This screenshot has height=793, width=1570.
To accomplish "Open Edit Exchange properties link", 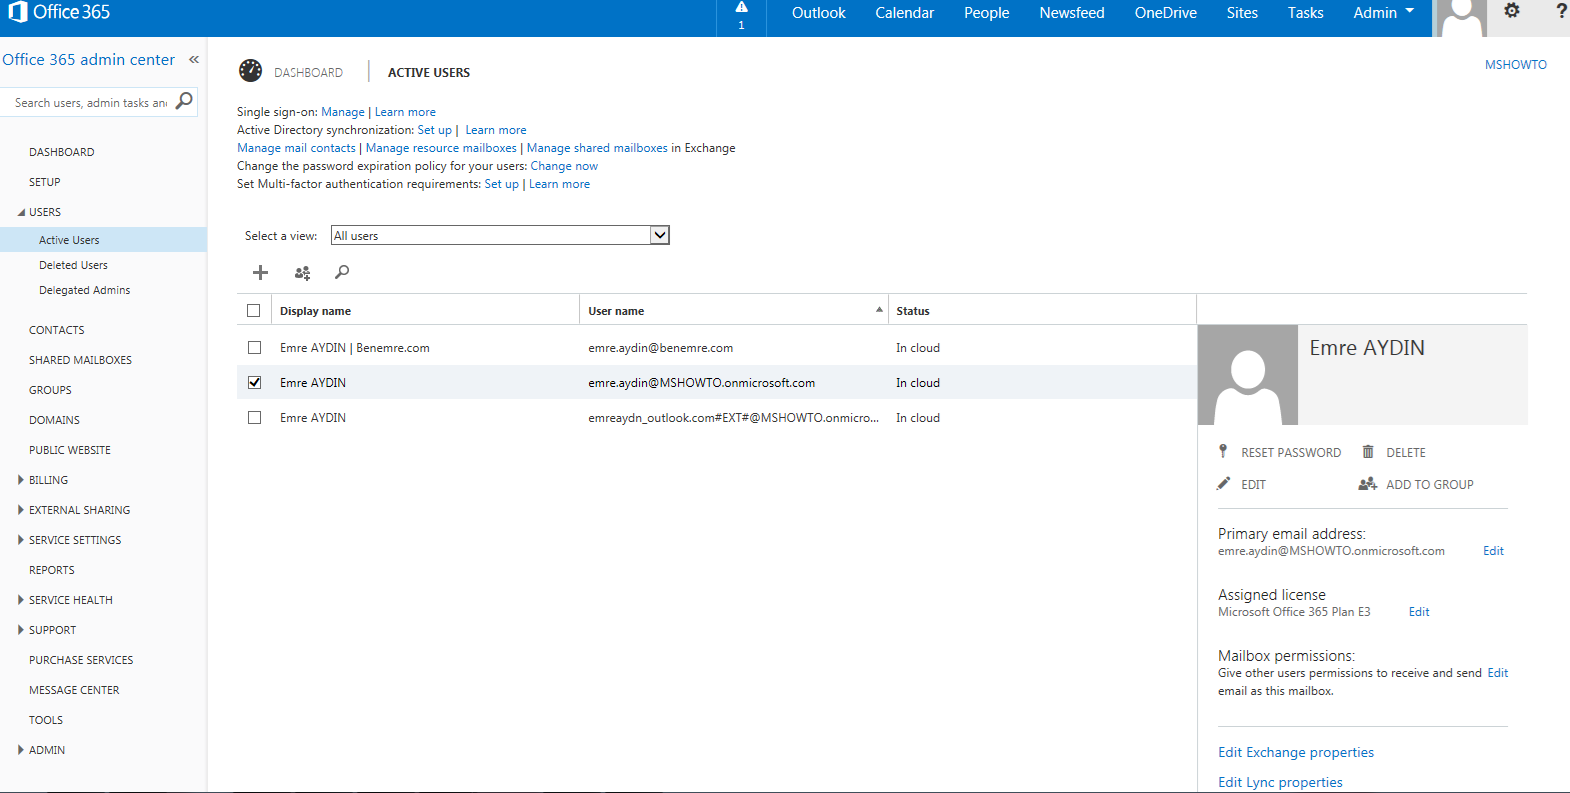I will (1296, 752).
